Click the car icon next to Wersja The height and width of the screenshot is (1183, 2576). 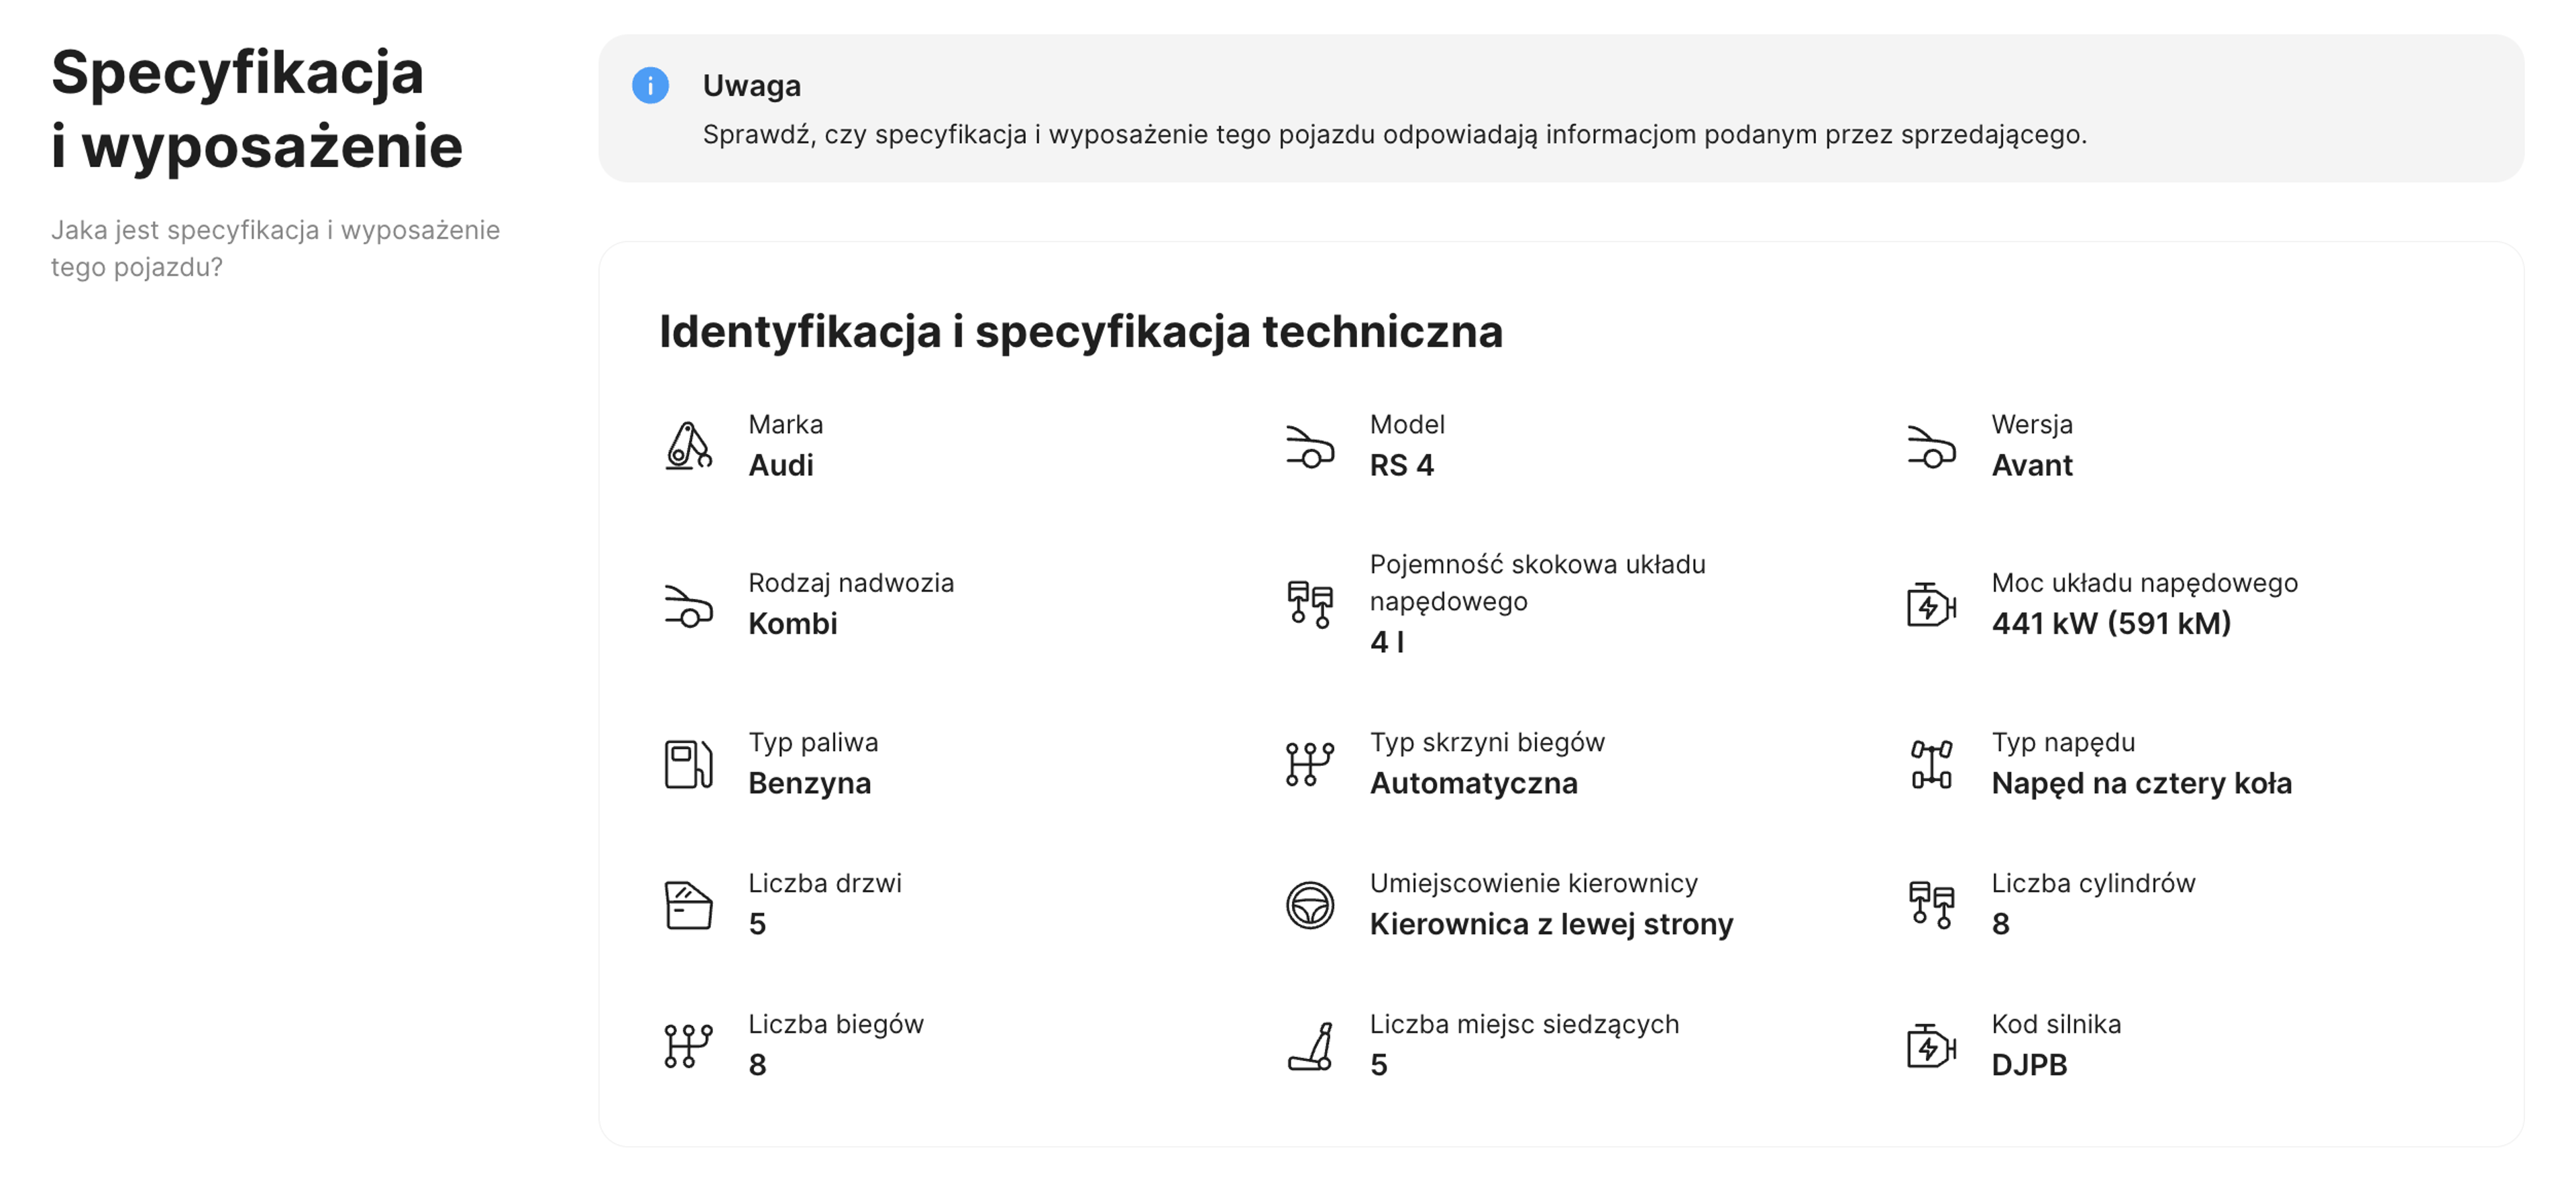(x=1932, y=446)
